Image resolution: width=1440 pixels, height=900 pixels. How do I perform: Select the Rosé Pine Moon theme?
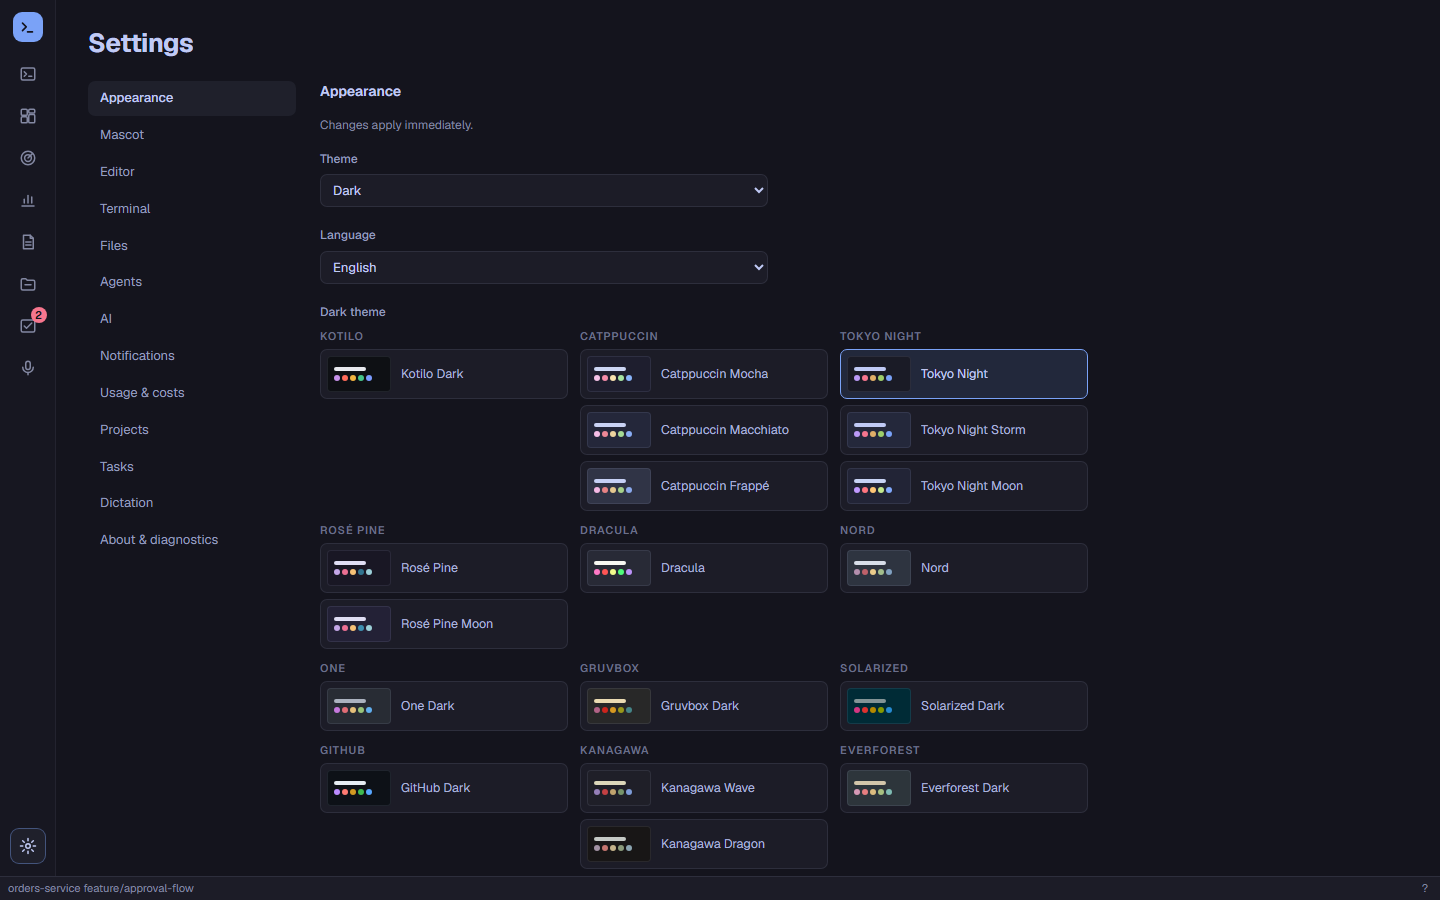tap(444, 624)
